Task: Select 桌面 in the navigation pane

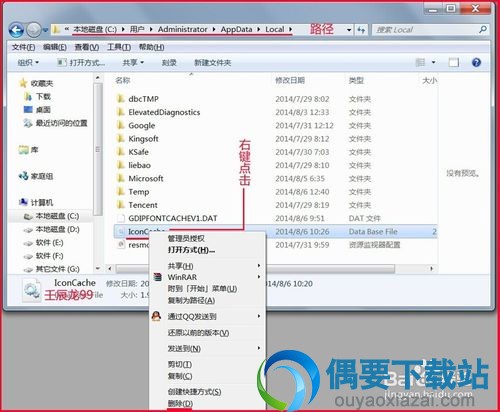Action: pyautogui.click(x=43, y=110)
